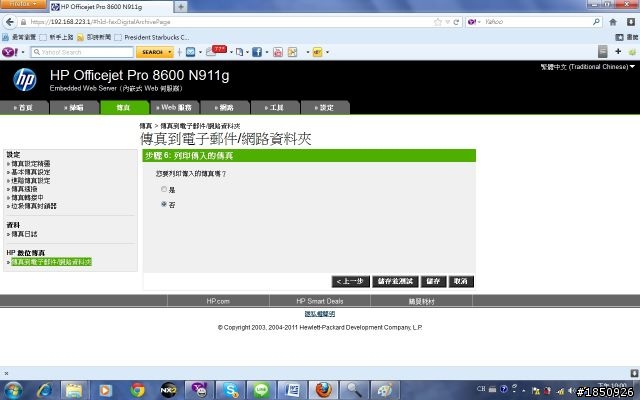This screenshot has height=400, width=640.
Task: Open the 掃瞄 (Scan) tab
Action: [x=74, y=108]
